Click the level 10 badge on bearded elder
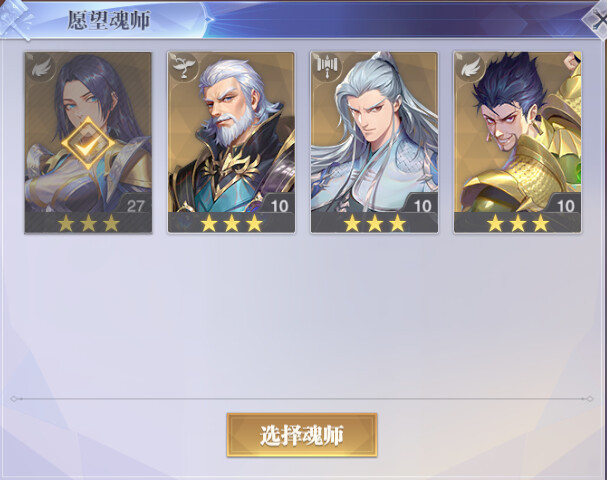Screen dimensions: 607x480 (279, 206)
